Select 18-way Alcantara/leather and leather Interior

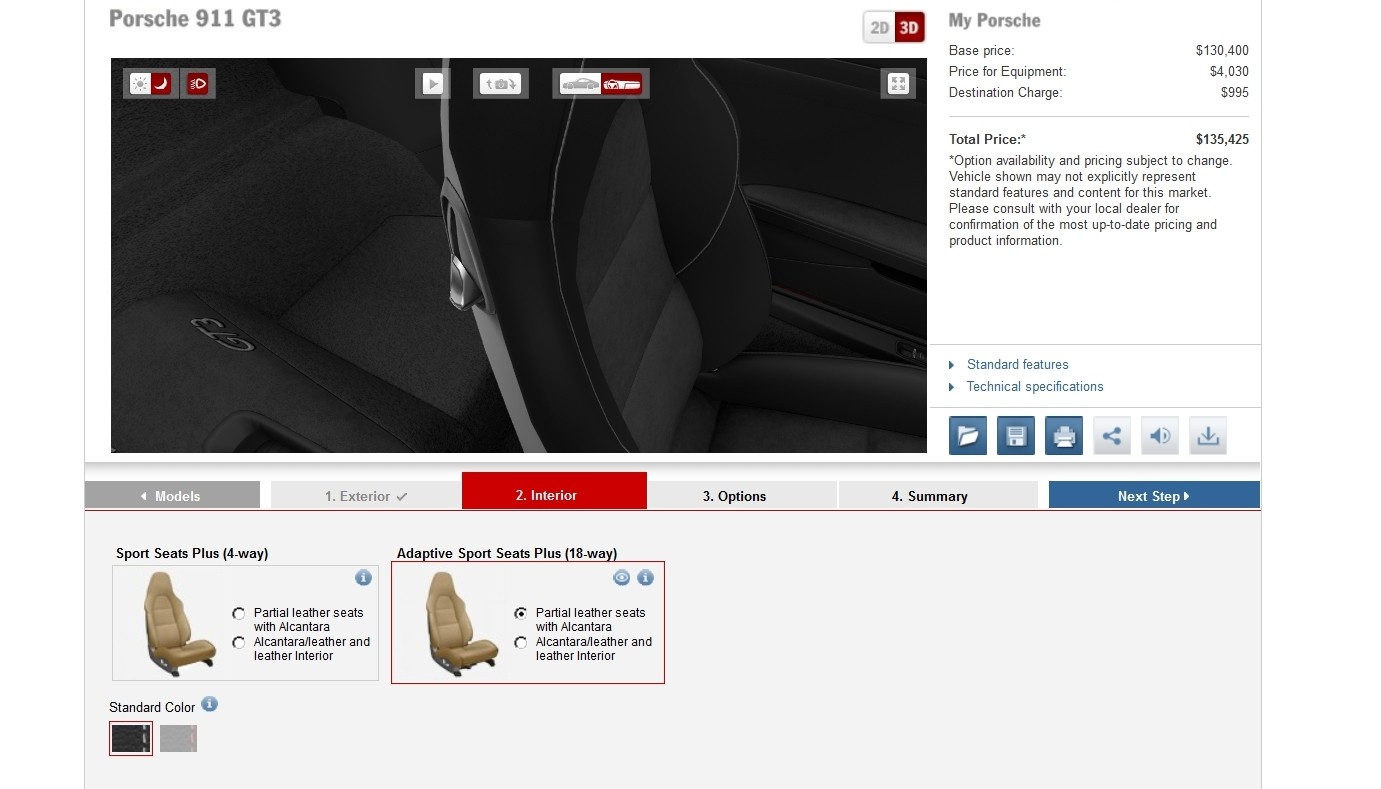(x=520, y=642)
